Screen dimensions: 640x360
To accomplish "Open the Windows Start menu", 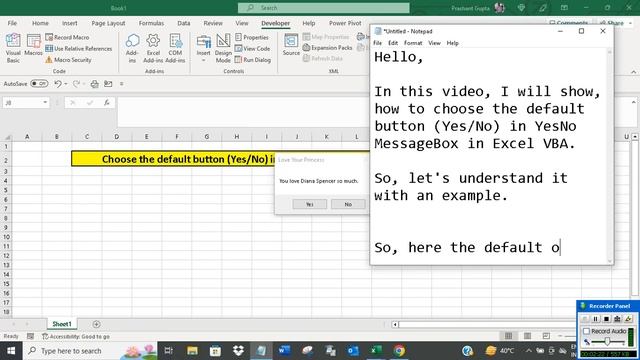I will [x=11, y=351].
